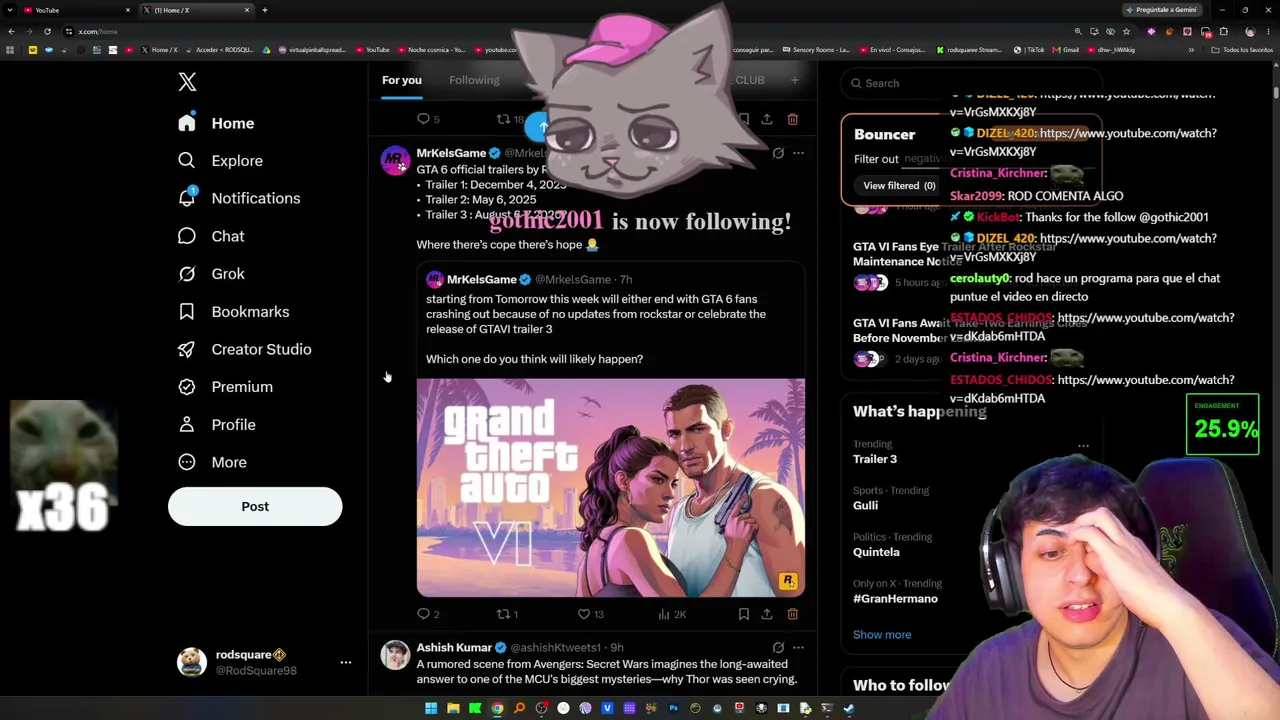Close the Home / X browser tab
This screenshot has width=1280, height=720.
point(247,10)
